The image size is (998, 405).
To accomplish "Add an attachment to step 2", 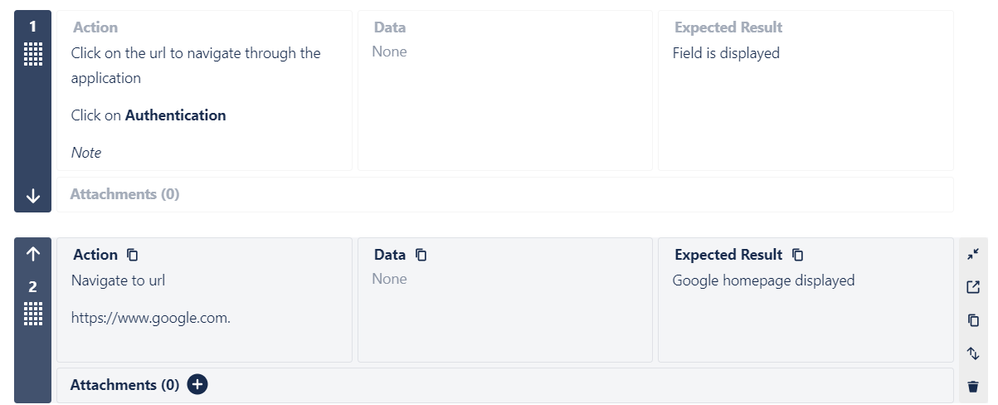I will (x=197, y=384).
